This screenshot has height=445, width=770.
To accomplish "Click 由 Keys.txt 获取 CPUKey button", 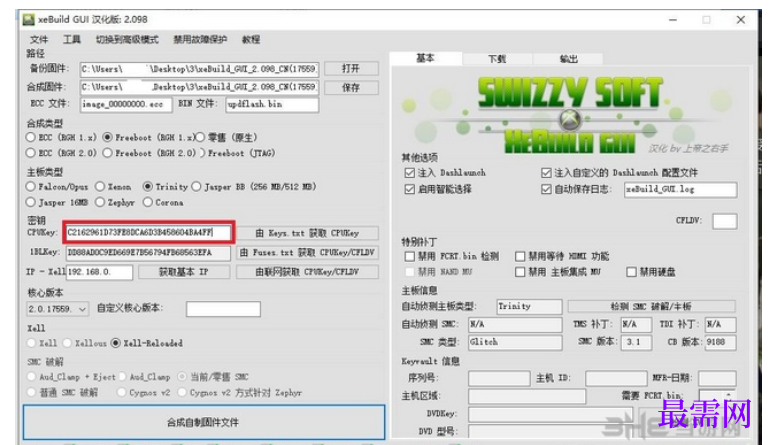I will pyautogui.click(x=307, y=233).
